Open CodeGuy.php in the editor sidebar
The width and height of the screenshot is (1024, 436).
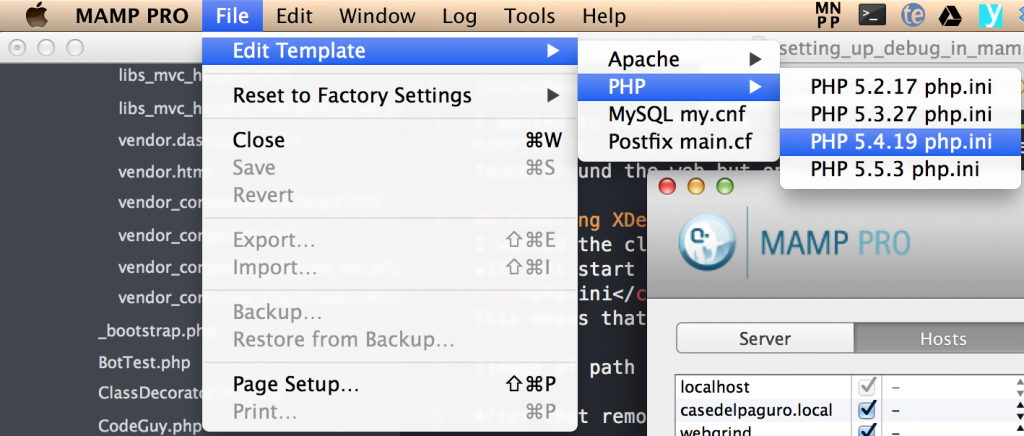[x=151, y=426]
